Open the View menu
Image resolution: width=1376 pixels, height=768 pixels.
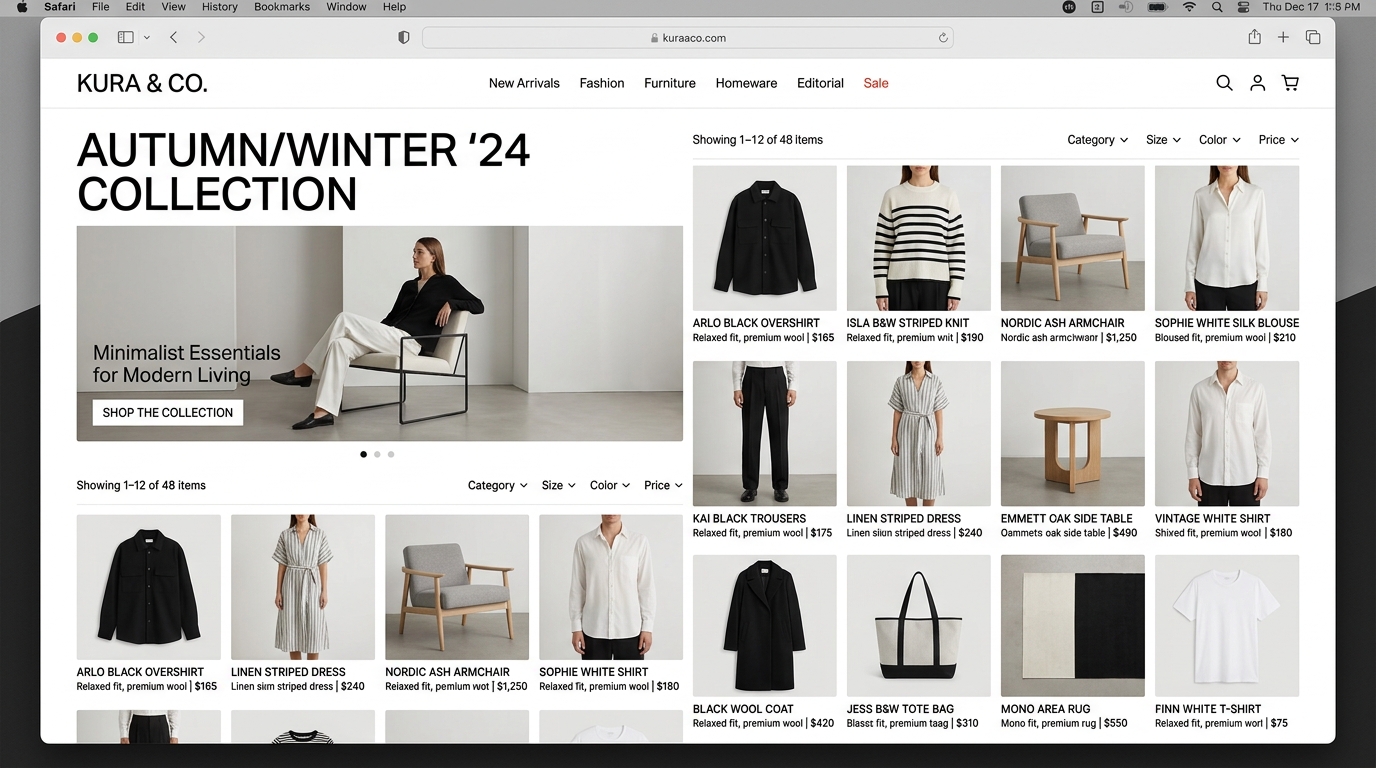coord(173,7)
